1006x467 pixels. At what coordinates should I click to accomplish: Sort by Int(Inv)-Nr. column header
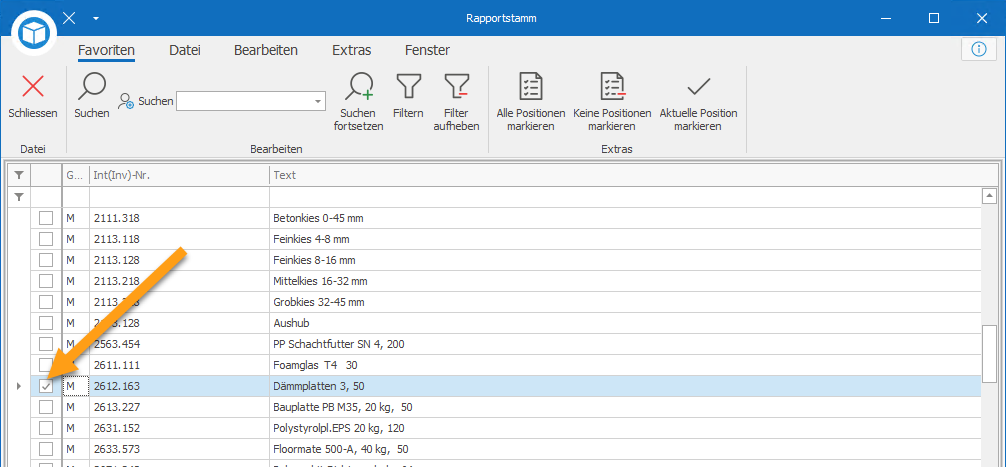[x=179, y=174]
